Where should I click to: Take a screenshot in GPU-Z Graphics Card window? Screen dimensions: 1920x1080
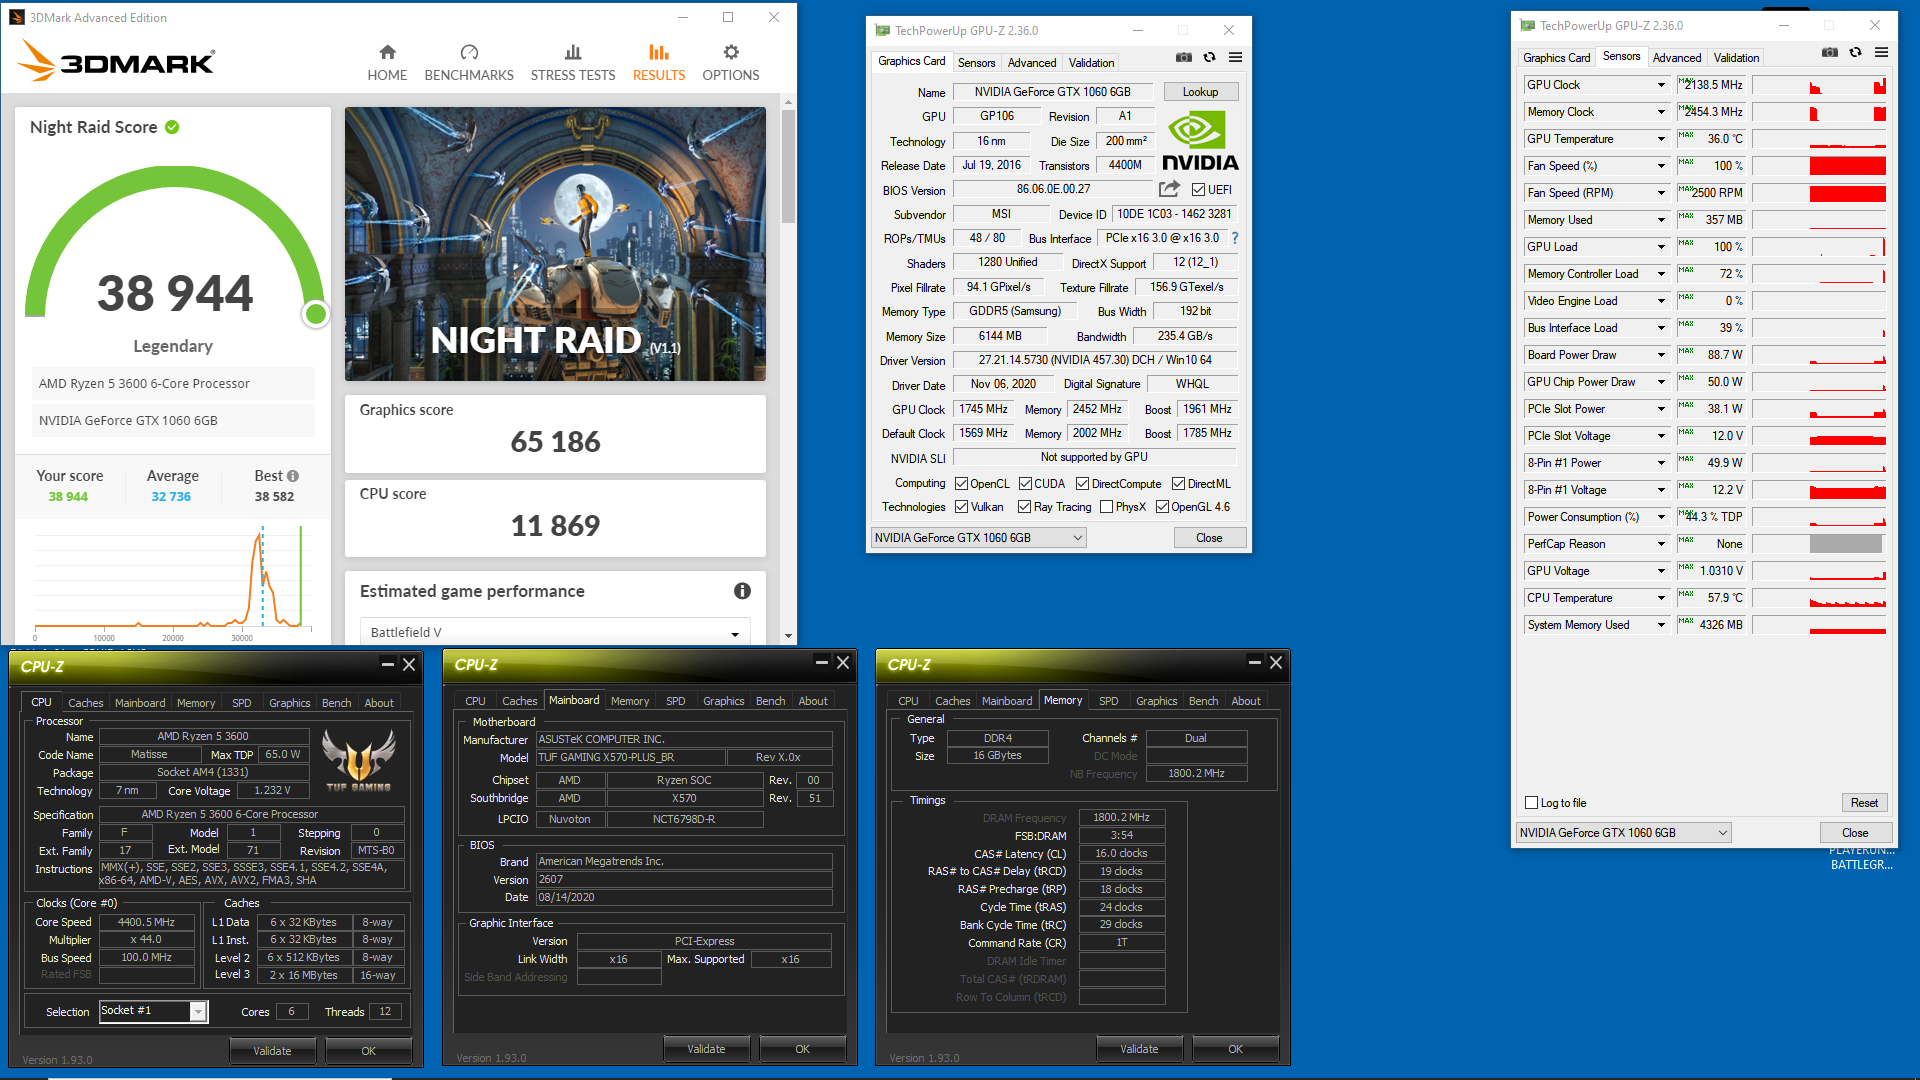pyautogui.click(x=1184, y=58)
